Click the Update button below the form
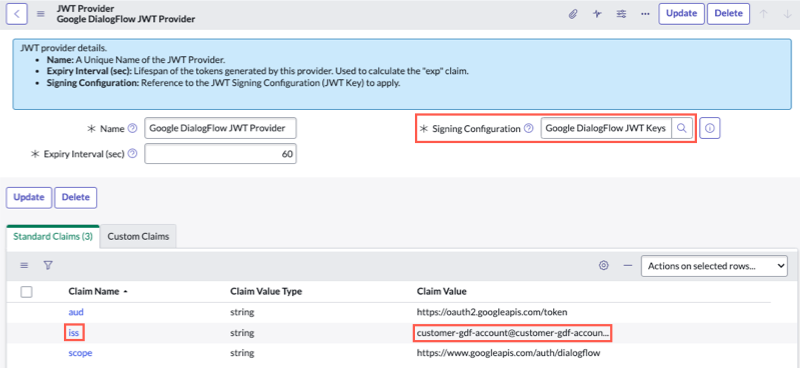Screen dimensions: 800x368 (29, 198)
